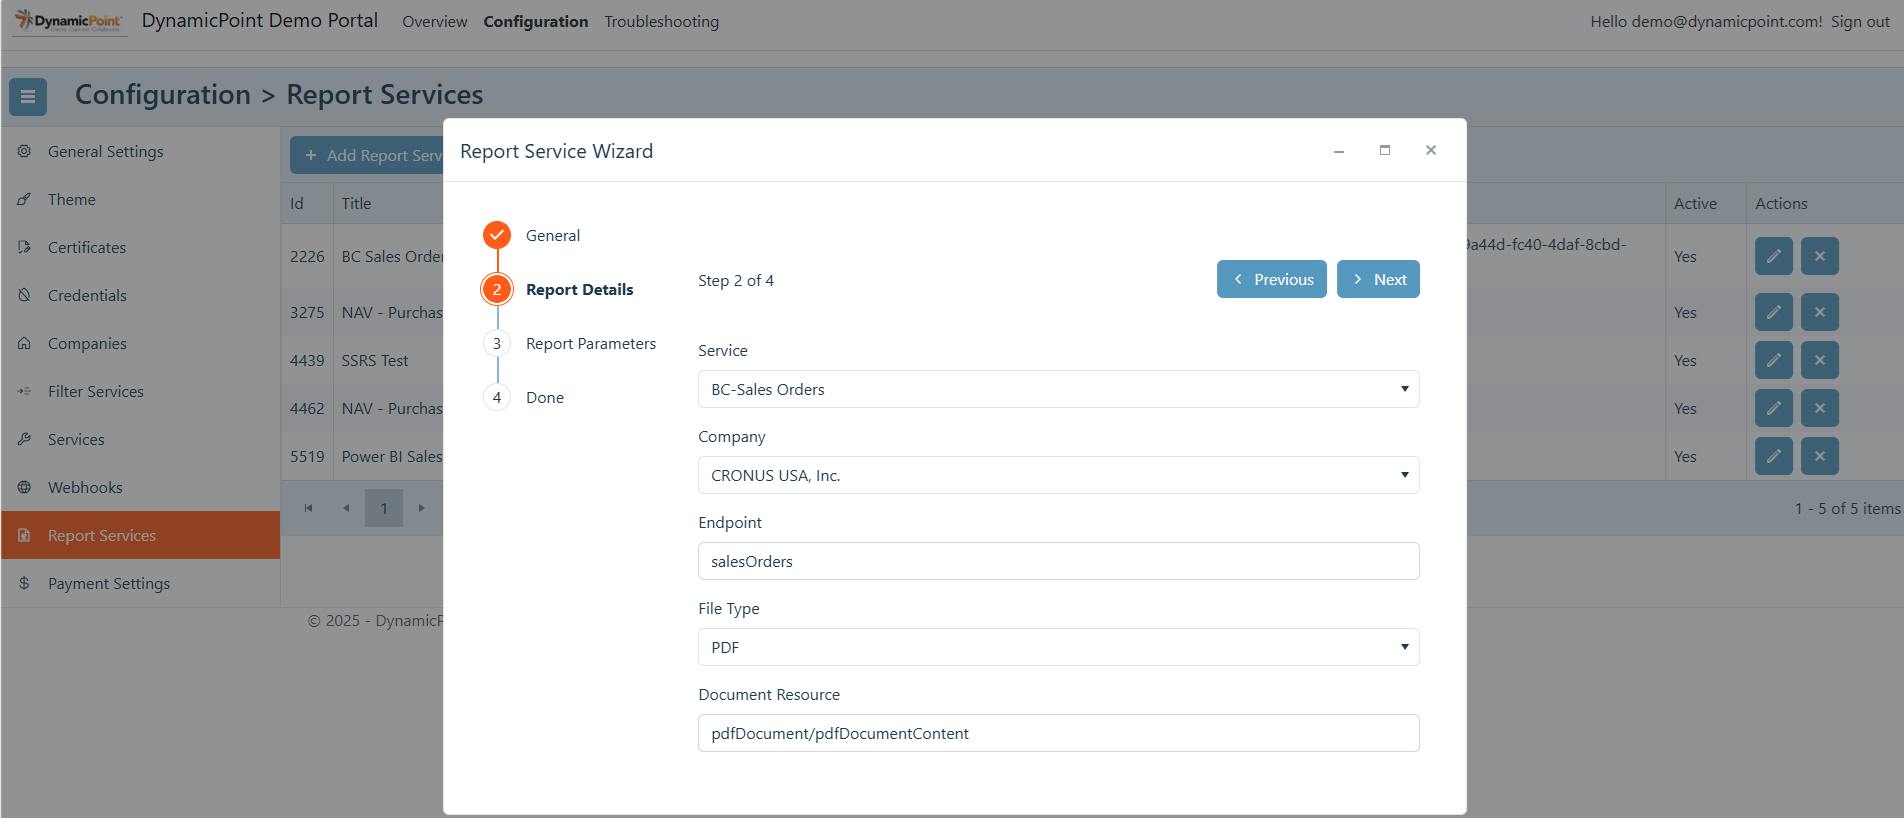Delete report service 5519 with X icon
The width and height of the screenshot is (1904, 818).
pos(1820,456)
